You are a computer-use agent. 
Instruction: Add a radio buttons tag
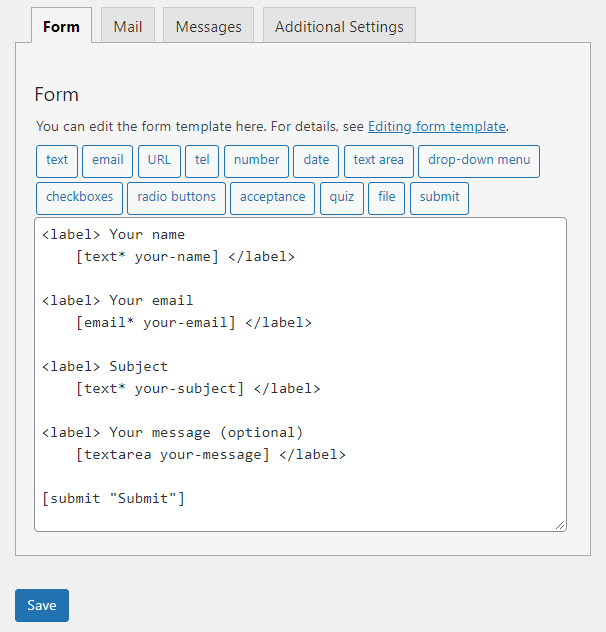(176, 198)
